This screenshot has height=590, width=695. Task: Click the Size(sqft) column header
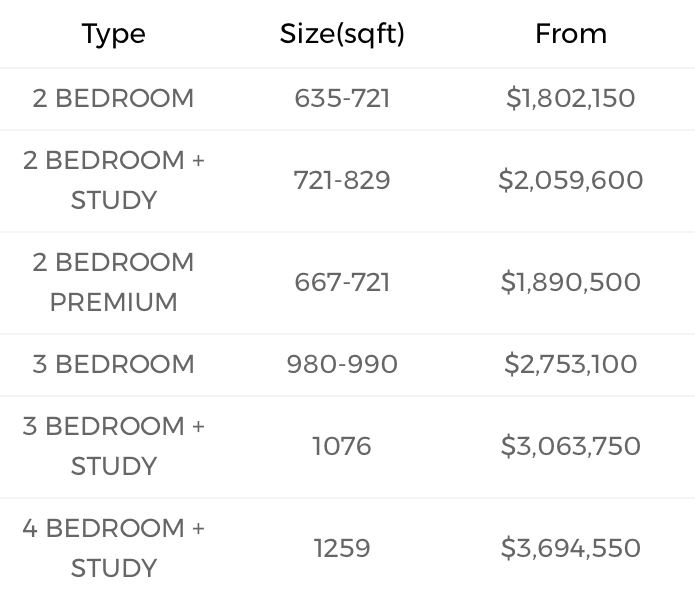342,34
